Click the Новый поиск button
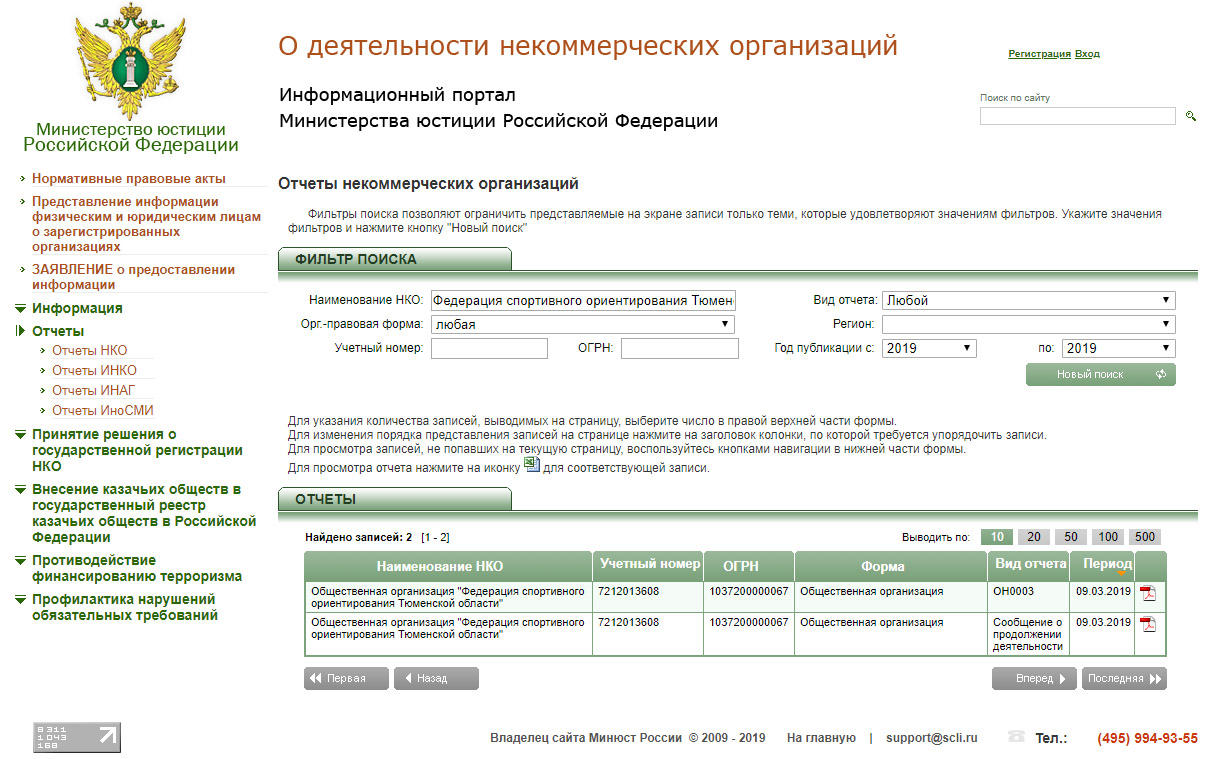 pyautogui.click(x=1100, y=374)
